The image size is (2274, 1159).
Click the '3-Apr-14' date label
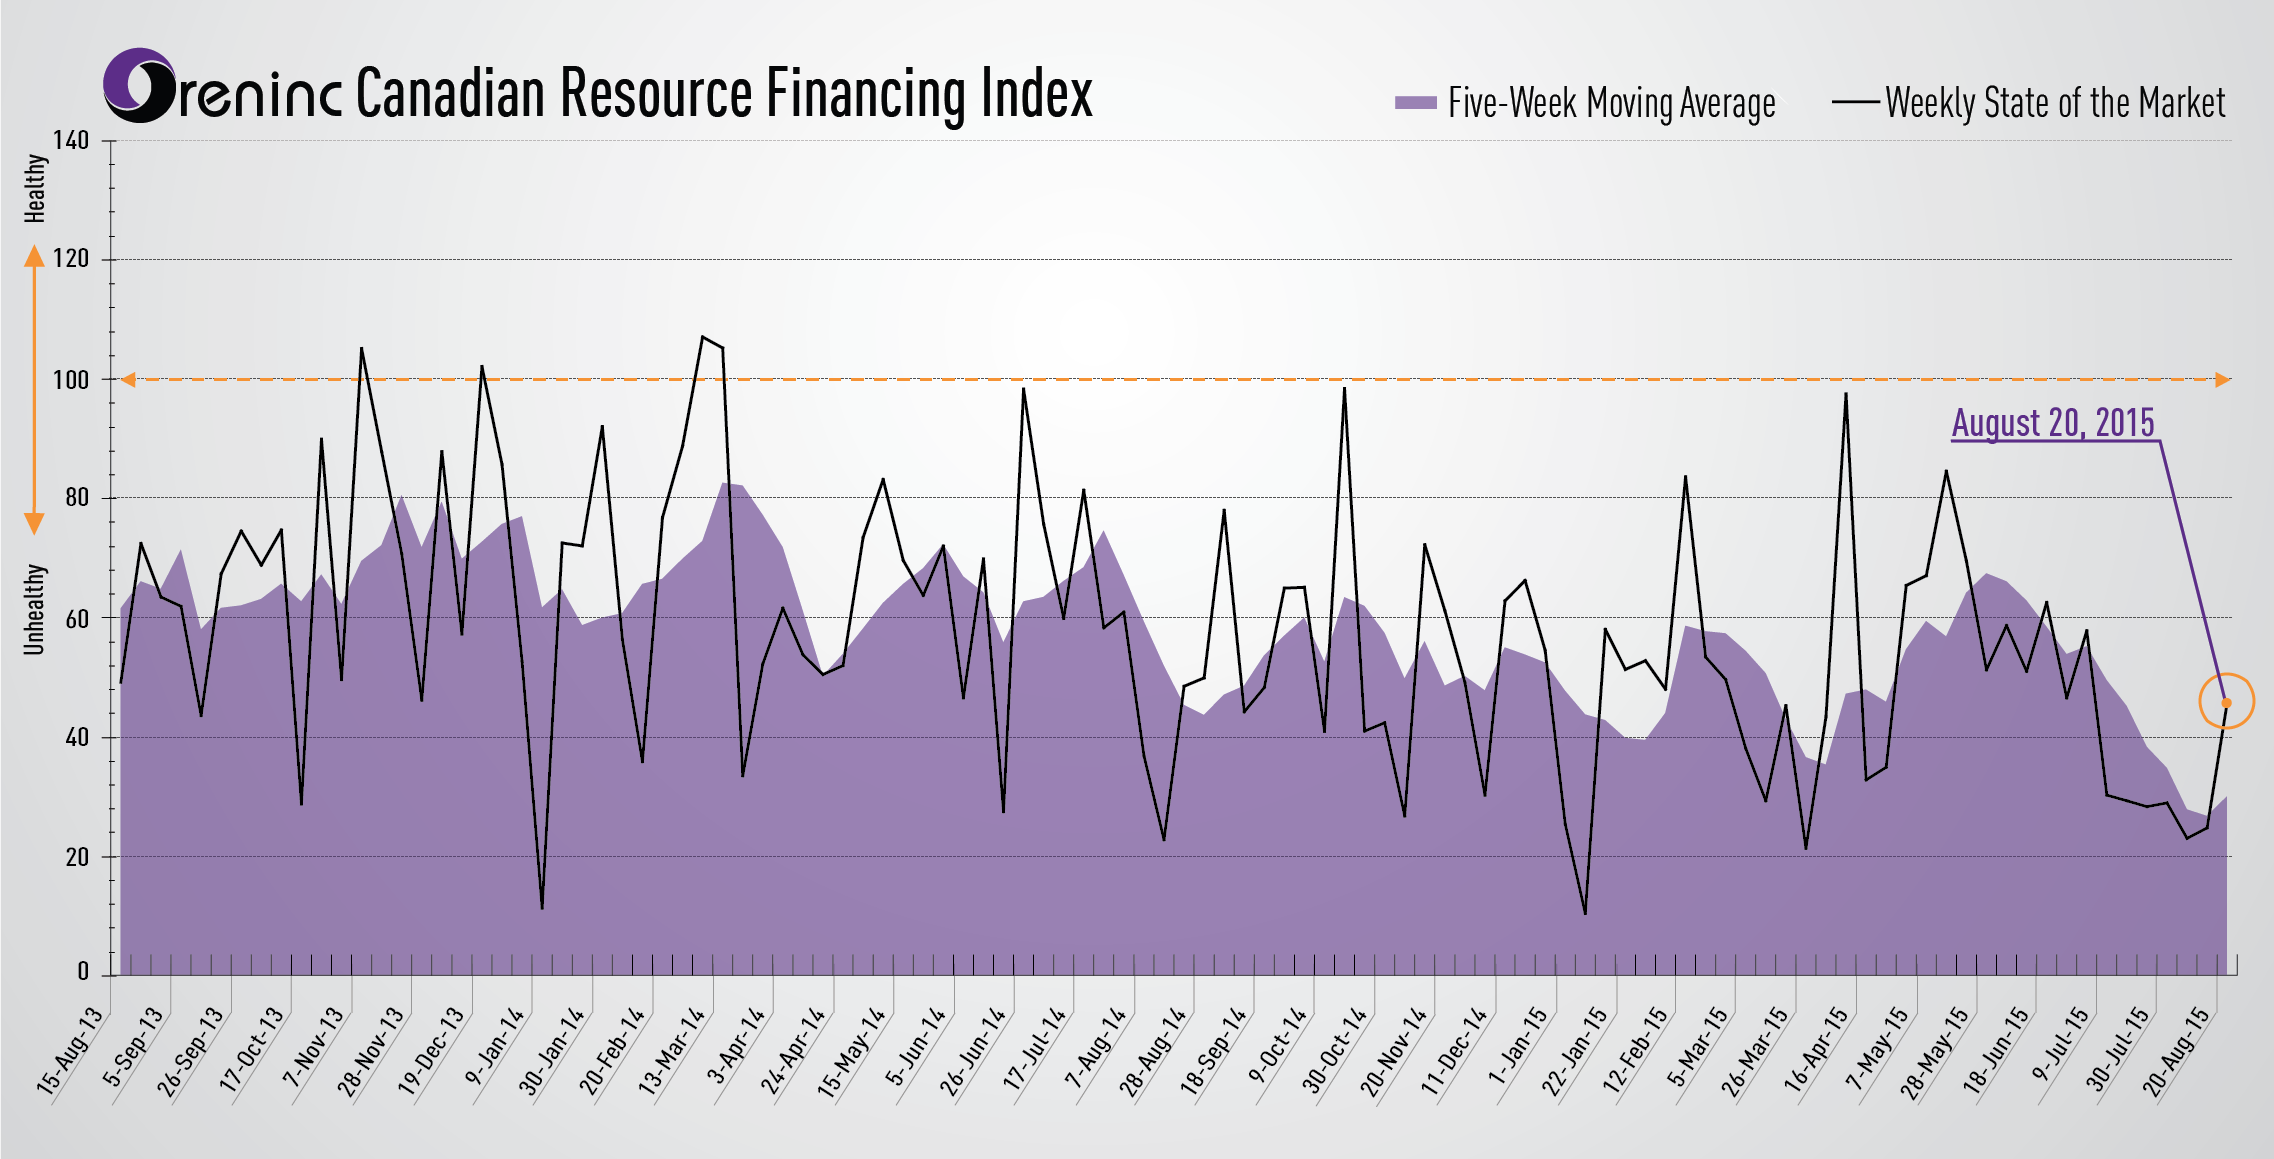point(735,1046)
